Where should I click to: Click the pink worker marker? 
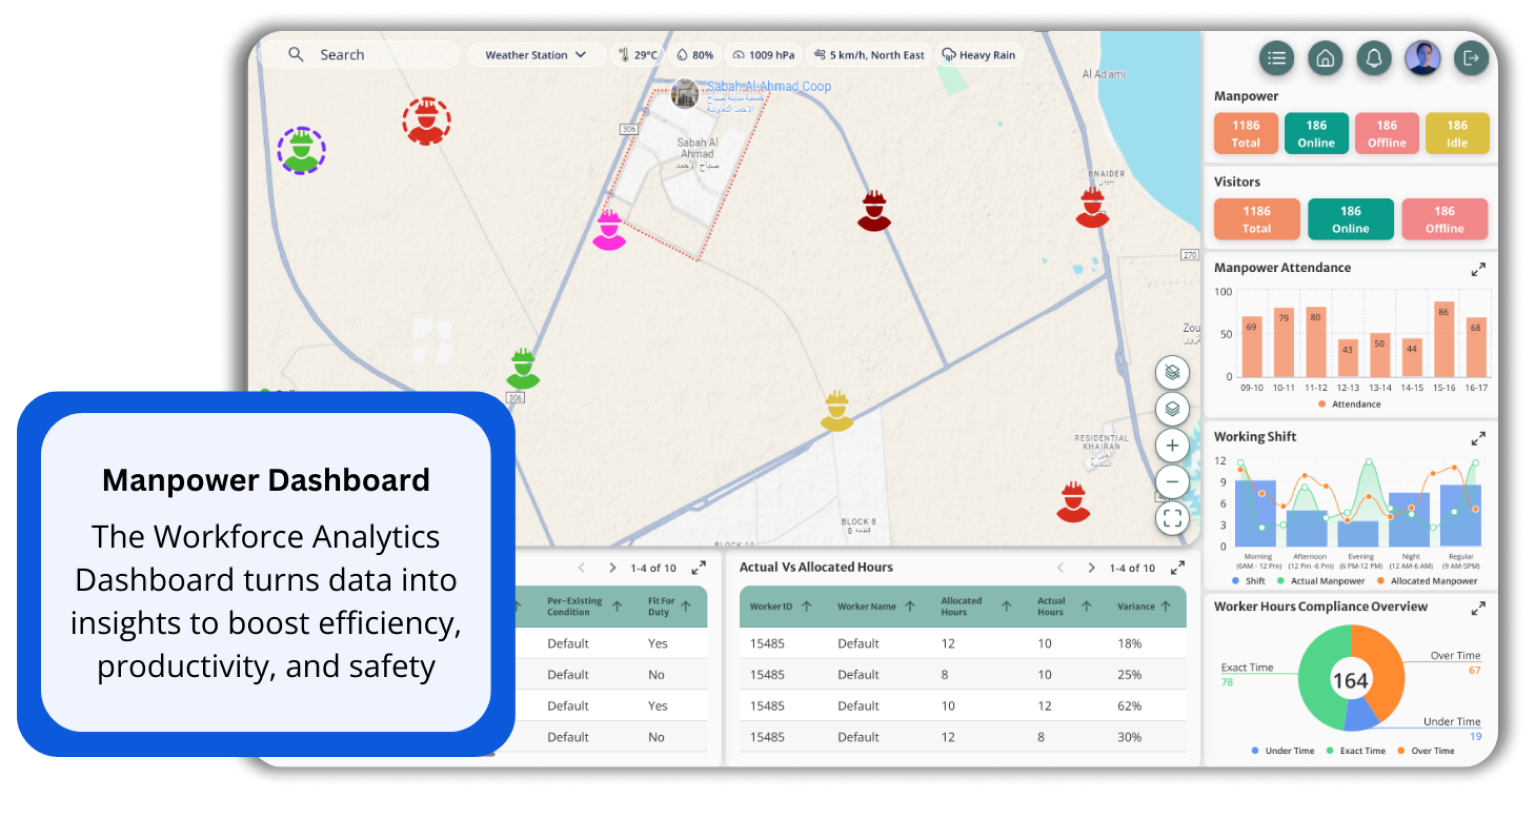click(x=609, y=230)
